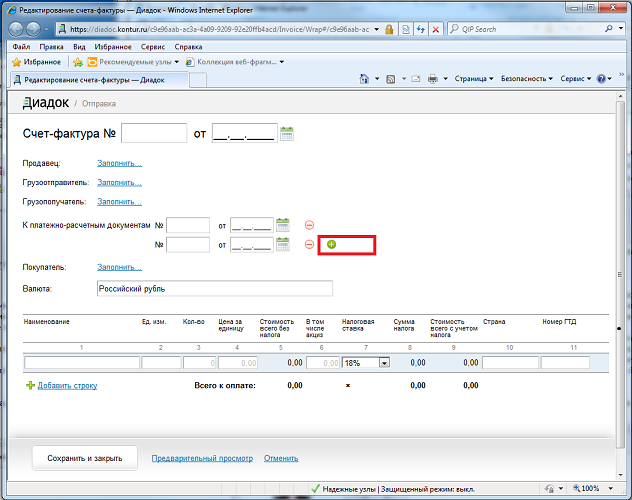This screenshot has height=500, width=632.
Task: Refresh the page with the refresh icon
Action: pyautogui.click(x=421, y=29)
